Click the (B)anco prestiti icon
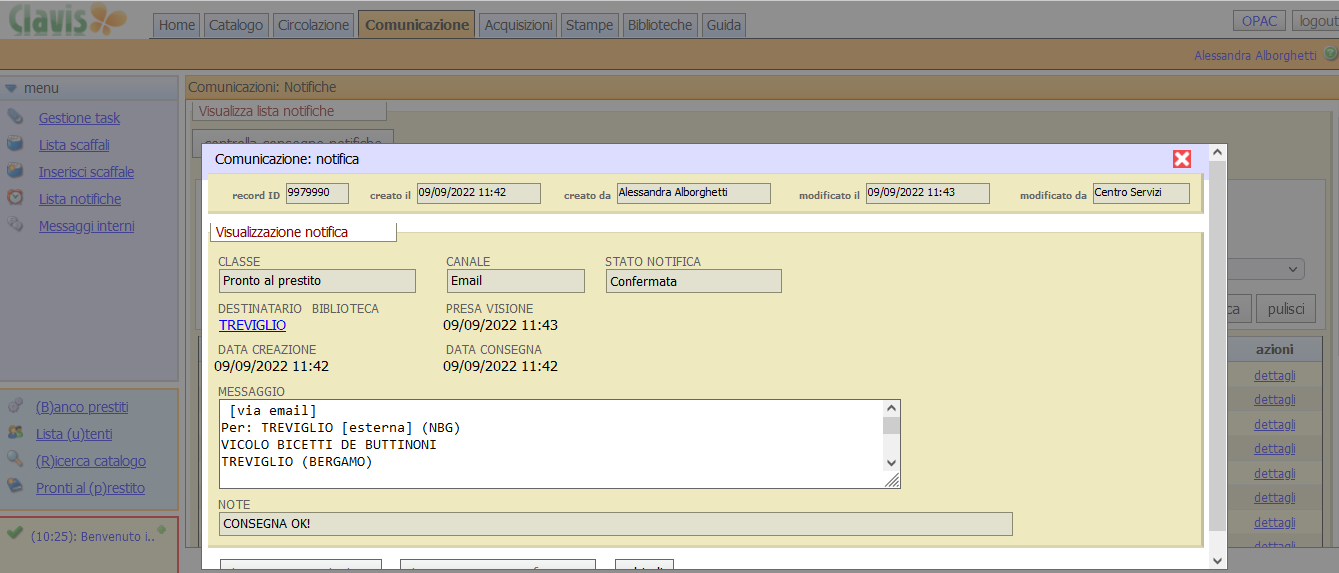 15,406
